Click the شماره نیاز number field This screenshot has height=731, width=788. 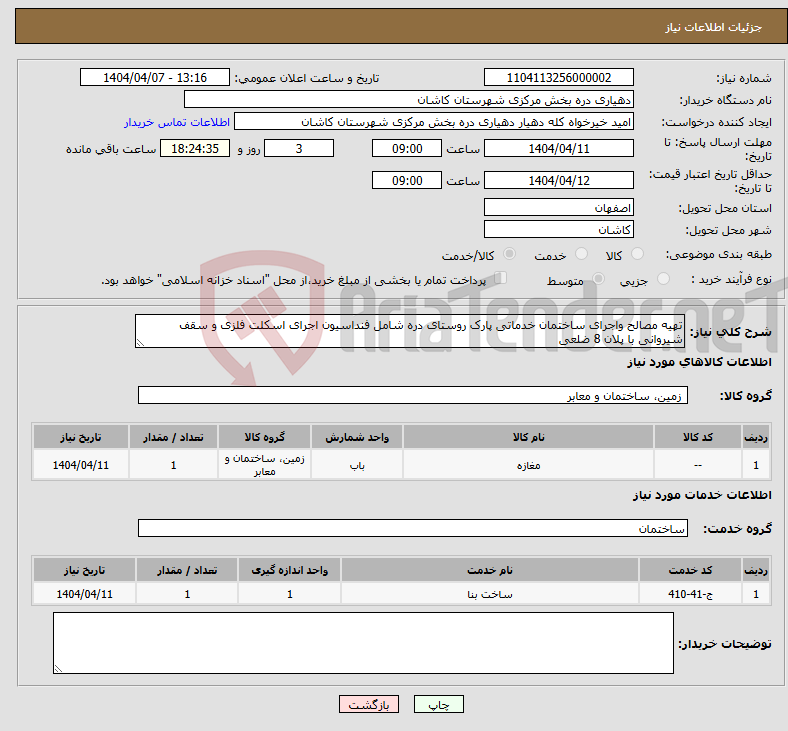click(558, 77)
